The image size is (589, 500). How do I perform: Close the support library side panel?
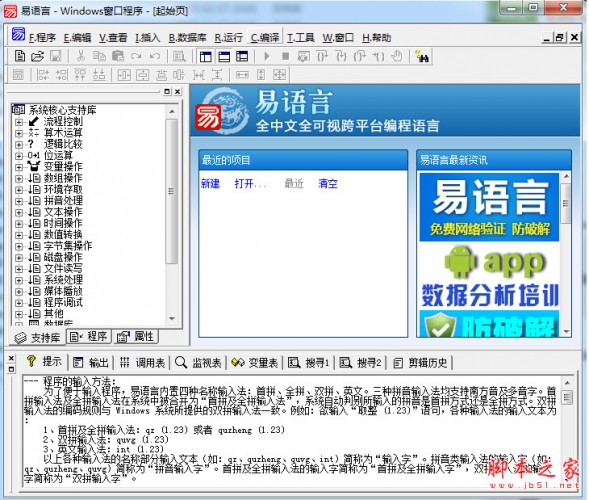click(x=178, y=91)
